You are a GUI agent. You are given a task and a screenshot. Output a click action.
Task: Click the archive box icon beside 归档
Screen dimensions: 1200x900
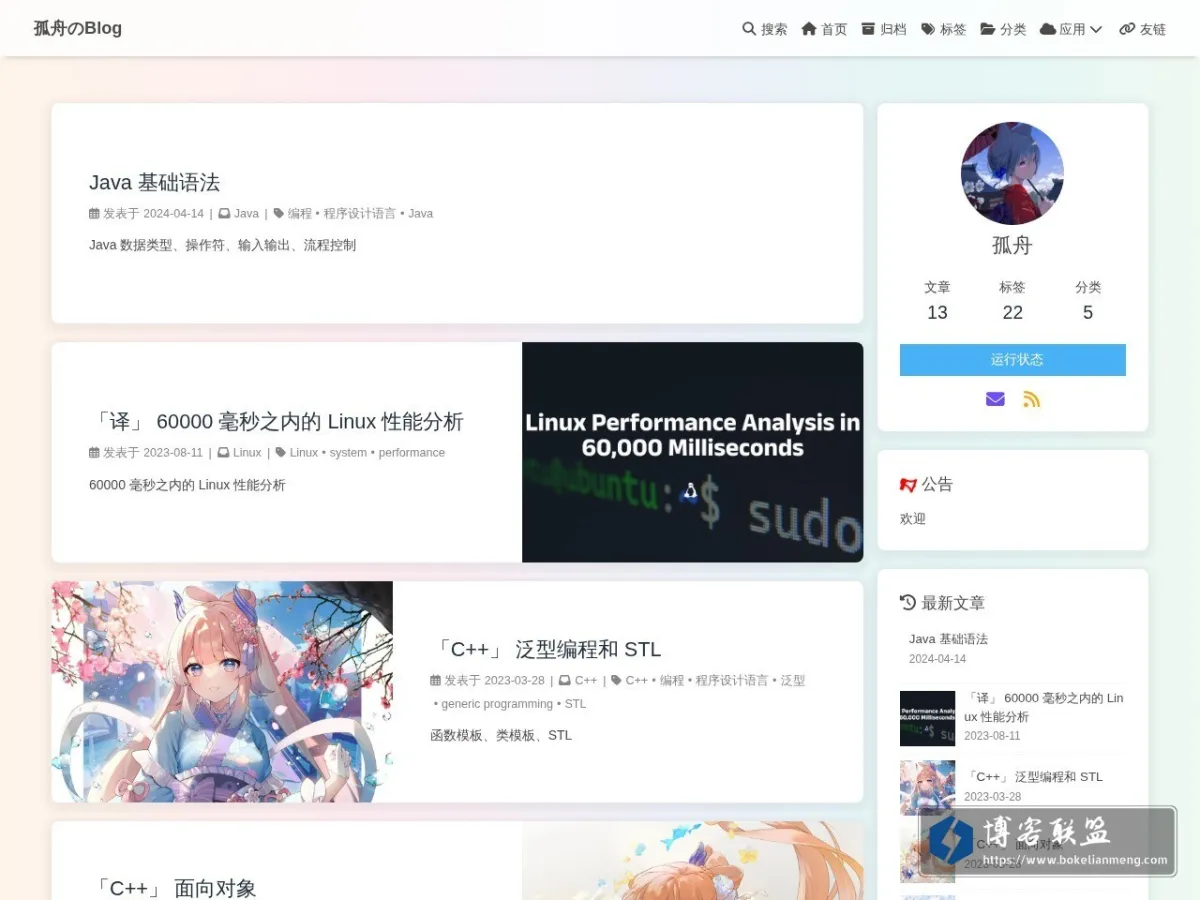point(868,29)
